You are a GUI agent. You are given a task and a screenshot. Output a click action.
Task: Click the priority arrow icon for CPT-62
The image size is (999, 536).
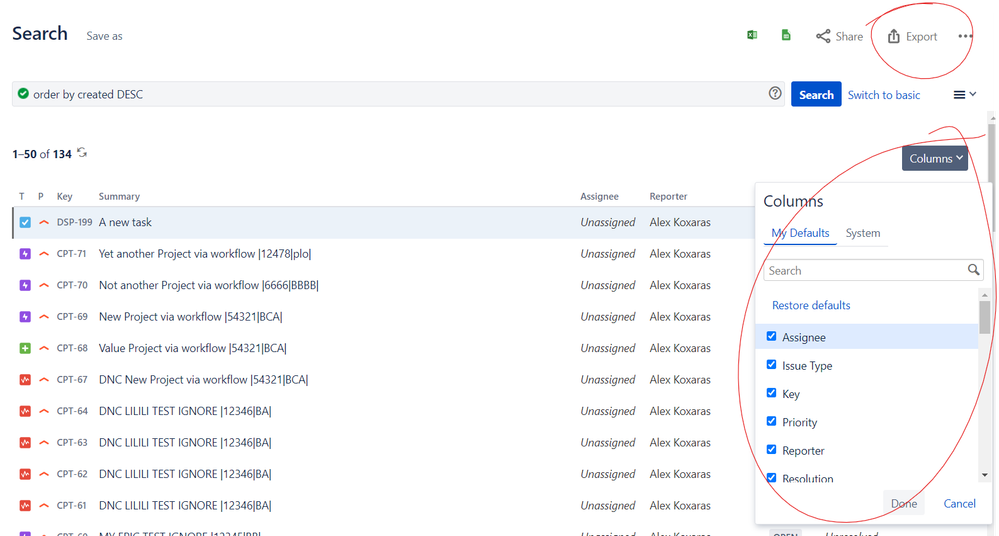pos(44,474)
